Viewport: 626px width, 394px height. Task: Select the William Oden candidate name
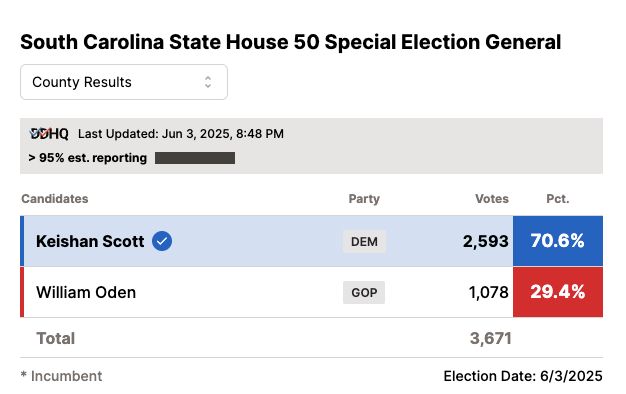point(86,292)
